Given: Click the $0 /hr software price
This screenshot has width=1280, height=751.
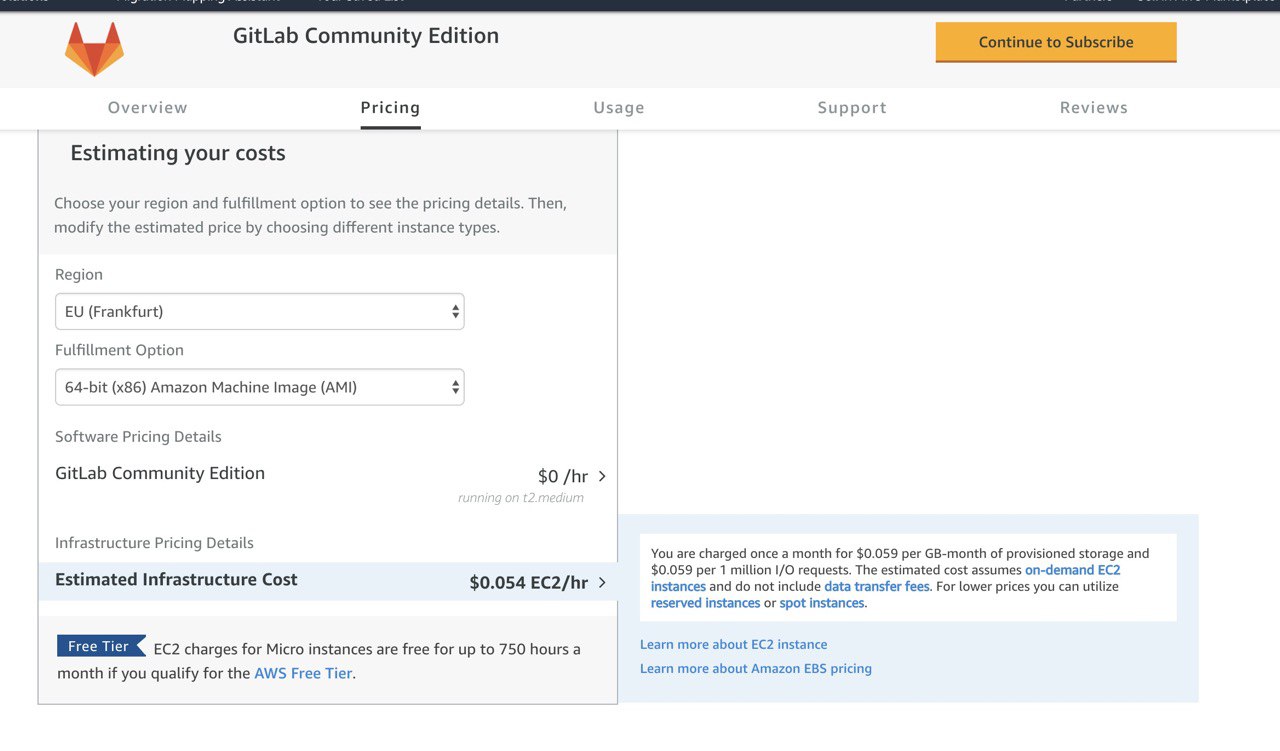Looking at the screenshot, I should pos(563,476).
